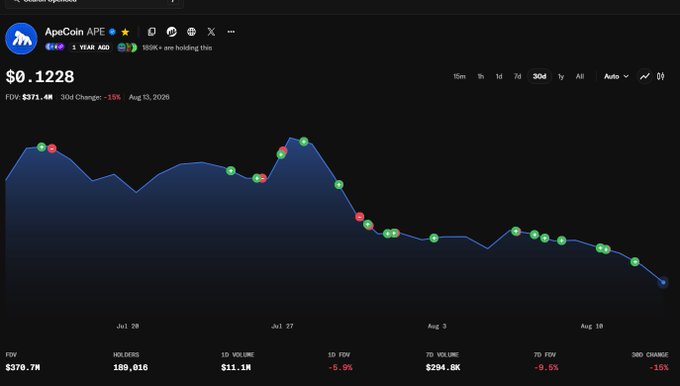
Task: Click red marker beside first green left-peak marker
Action: tap(52, 149)
